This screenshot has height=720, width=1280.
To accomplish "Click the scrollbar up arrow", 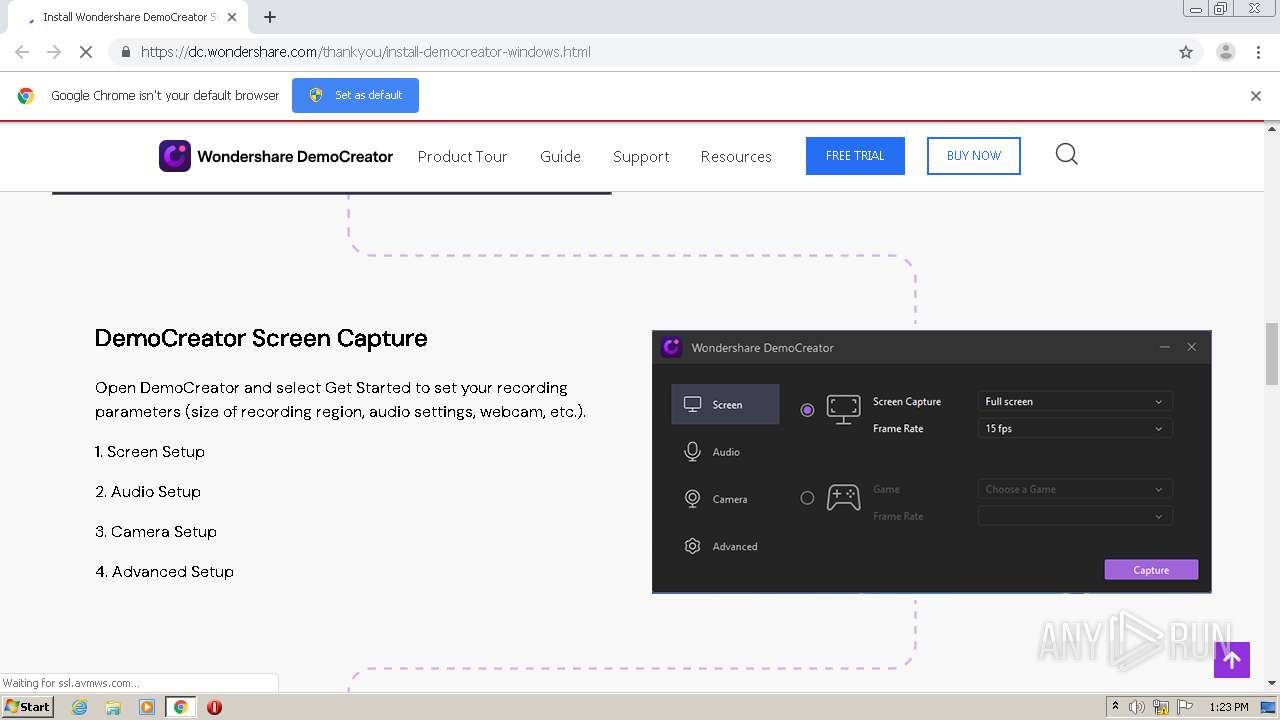I will 1272,128.
